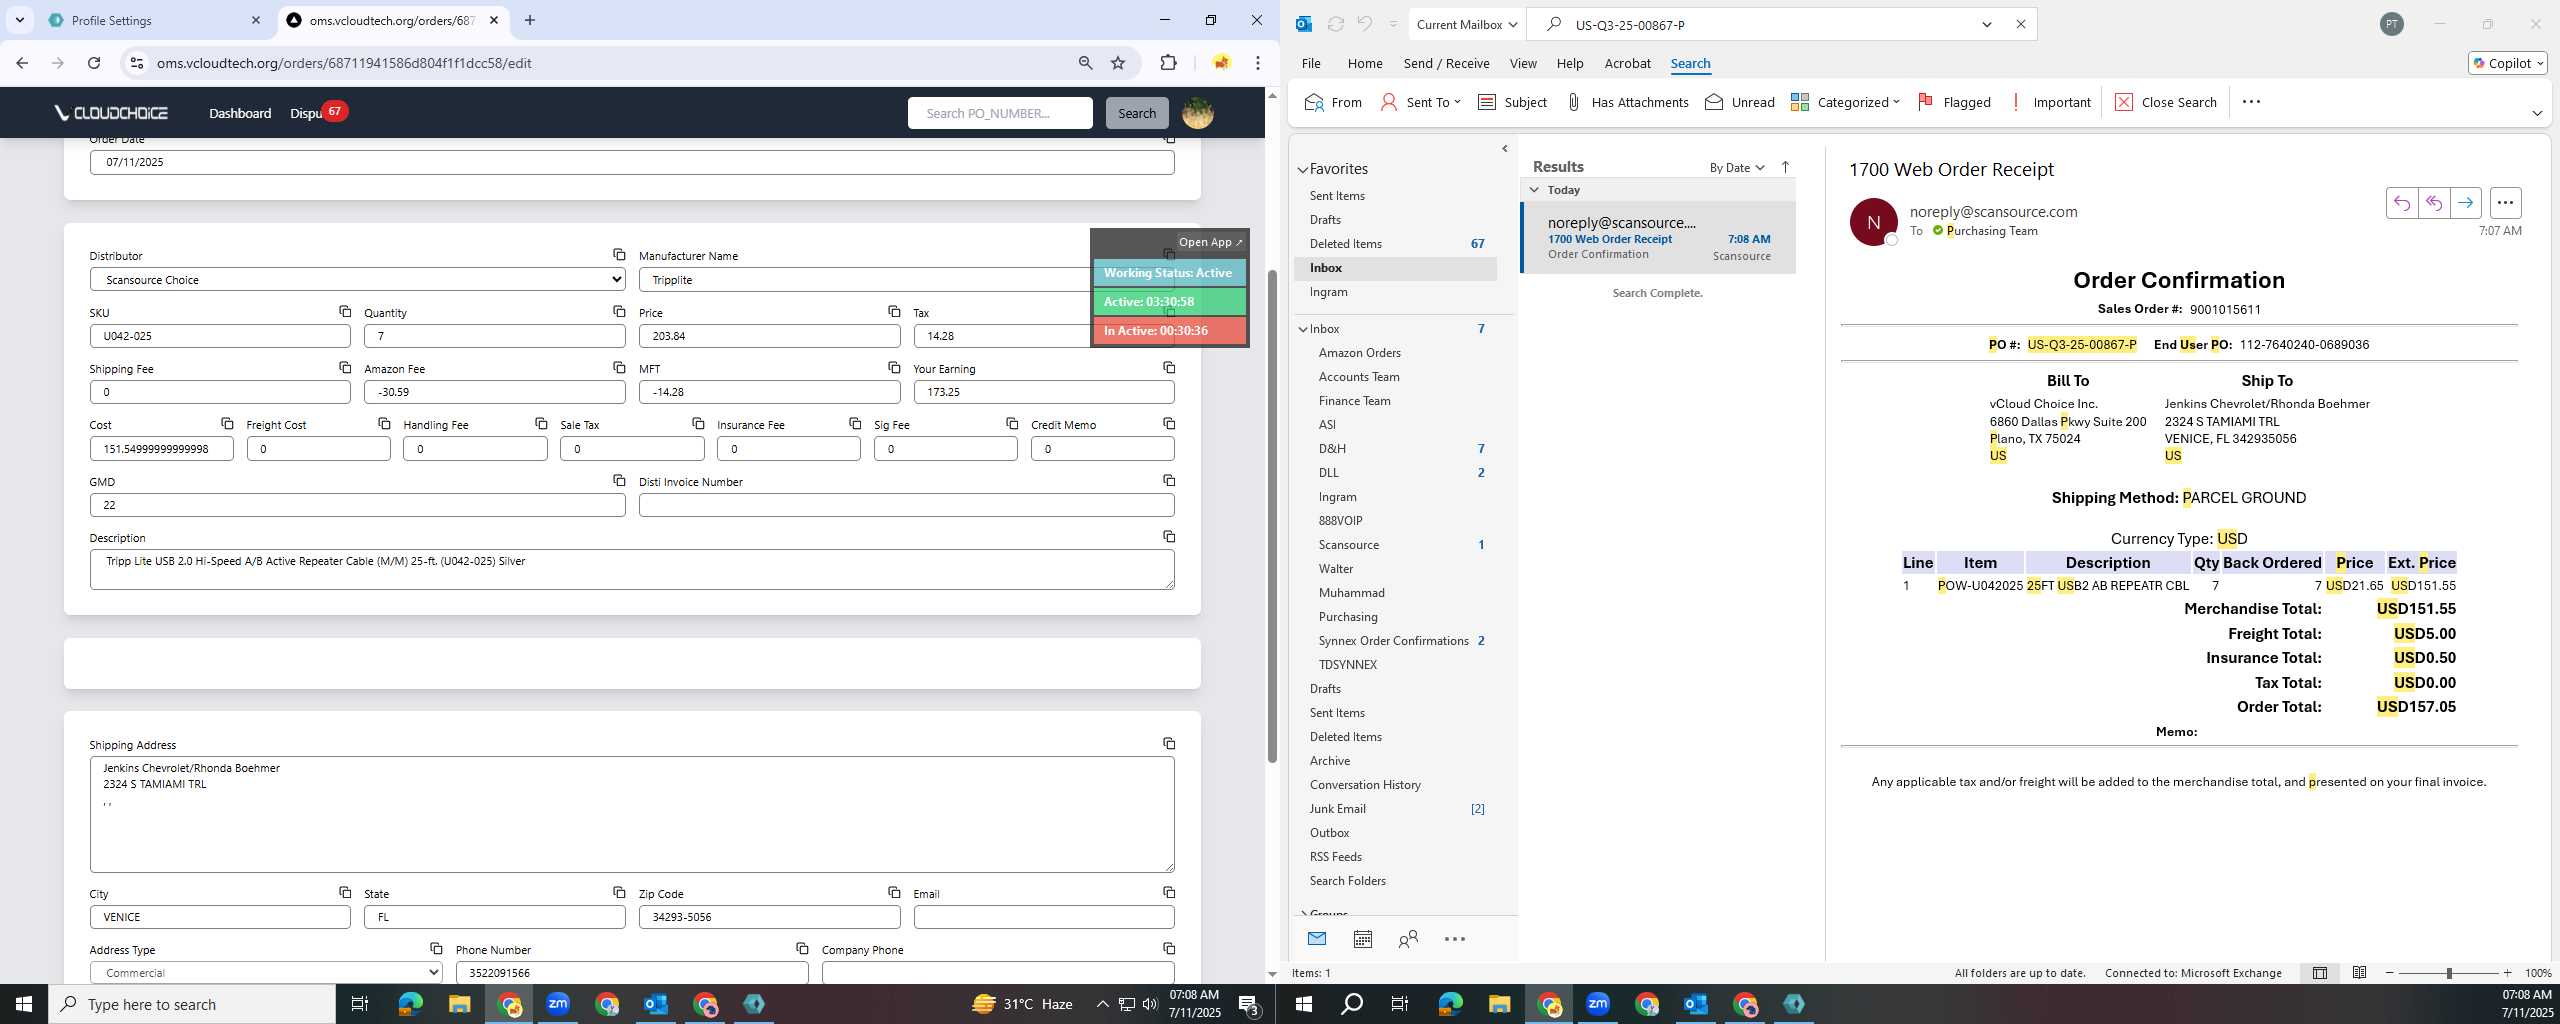Screen dimensions: 2560x1024
Task: Open the Current Mailbox scope dropdown
Action: [x=1465, y=24]
